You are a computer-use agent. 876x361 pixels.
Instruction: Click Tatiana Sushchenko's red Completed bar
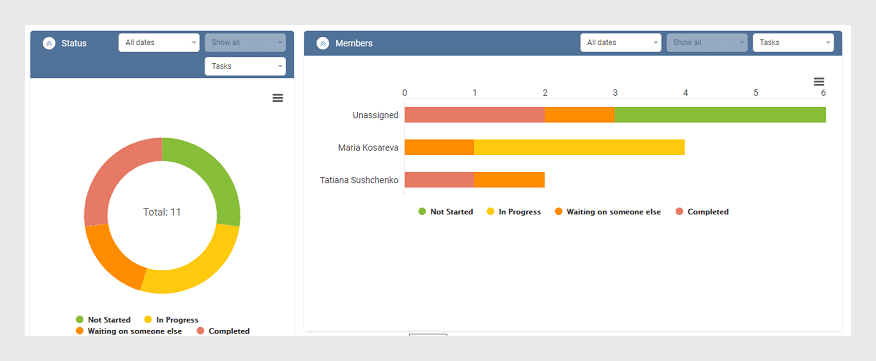tap(439, 180)
